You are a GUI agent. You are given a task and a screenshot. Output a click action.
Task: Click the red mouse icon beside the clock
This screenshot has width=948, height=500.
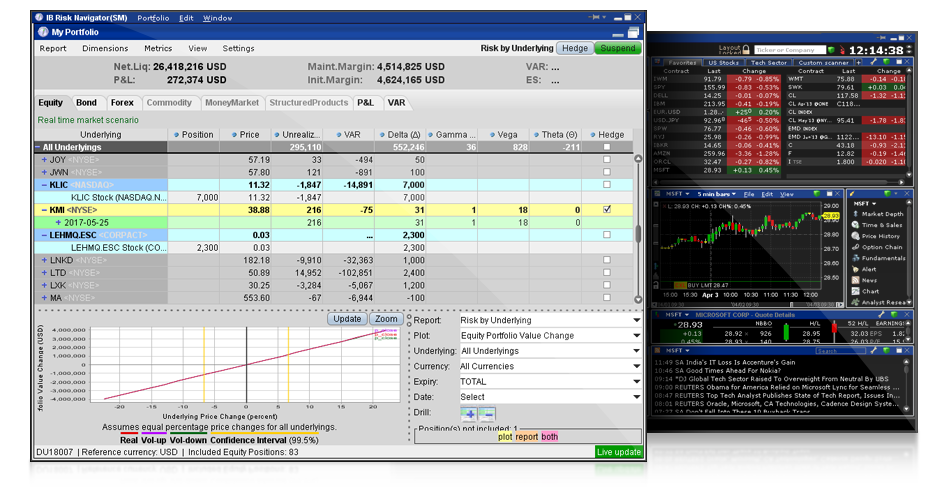pos(842,50)
